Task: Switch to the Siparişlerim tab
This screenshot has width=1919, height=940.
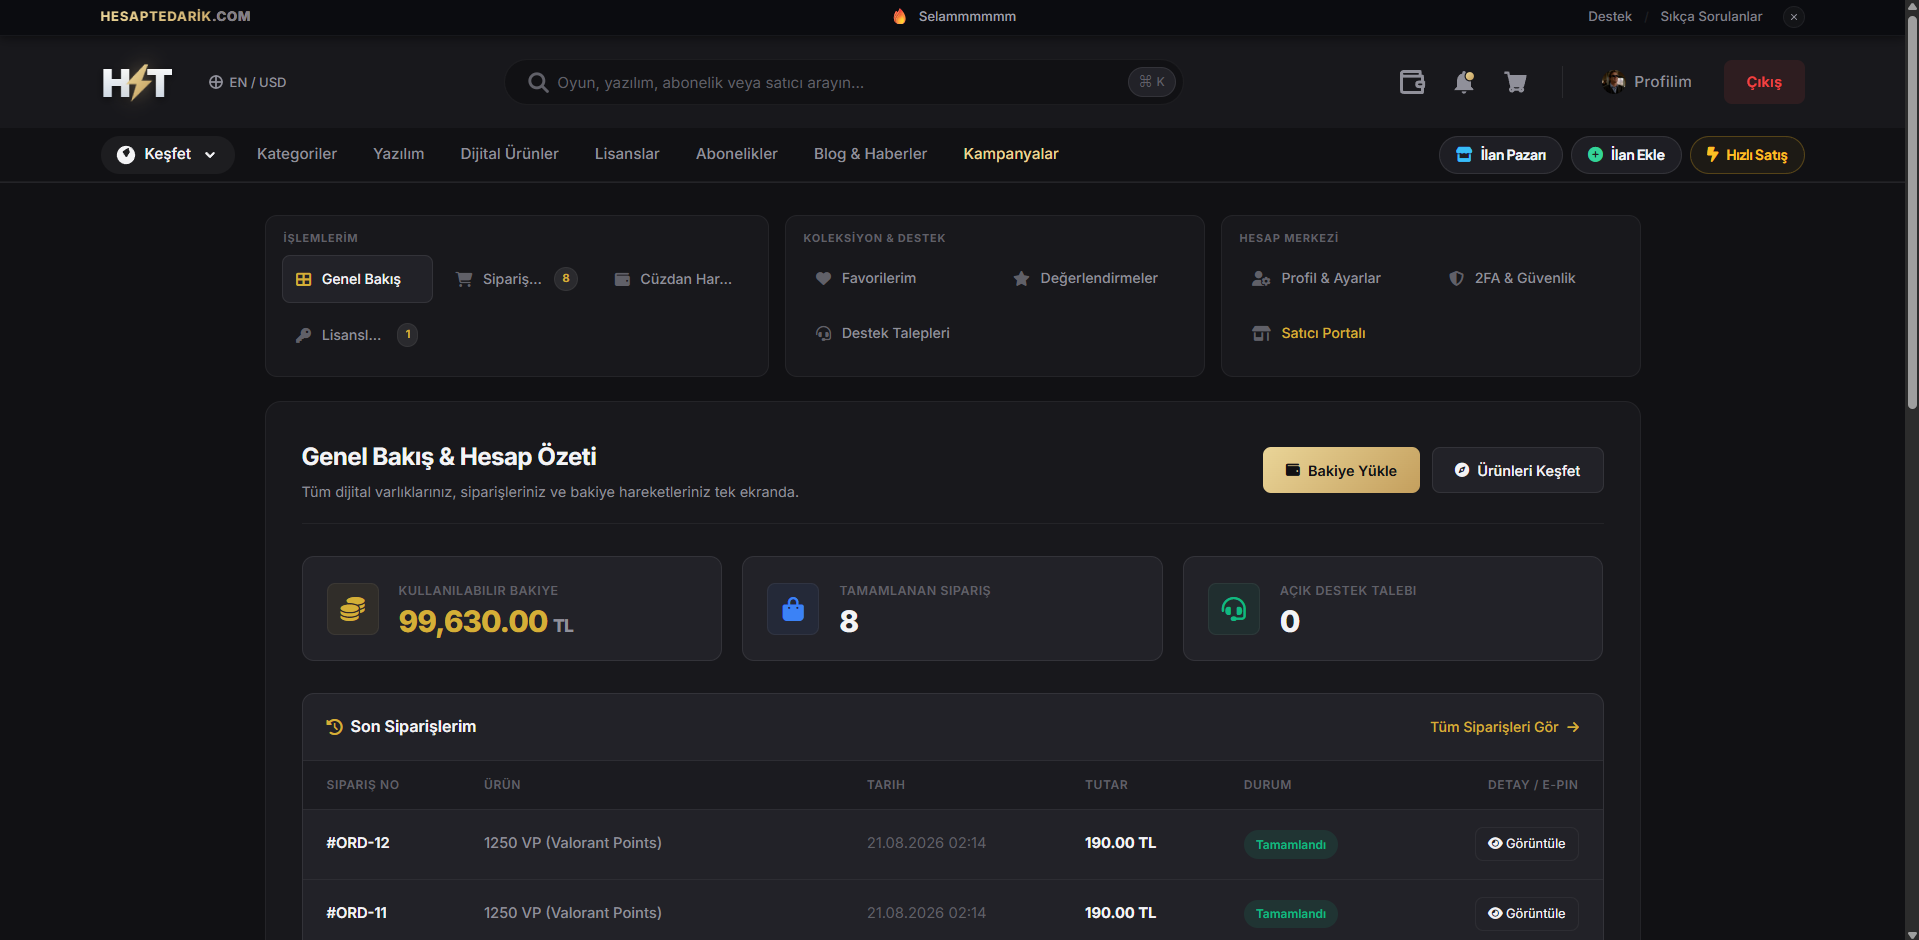Action: tap(516, 279)
